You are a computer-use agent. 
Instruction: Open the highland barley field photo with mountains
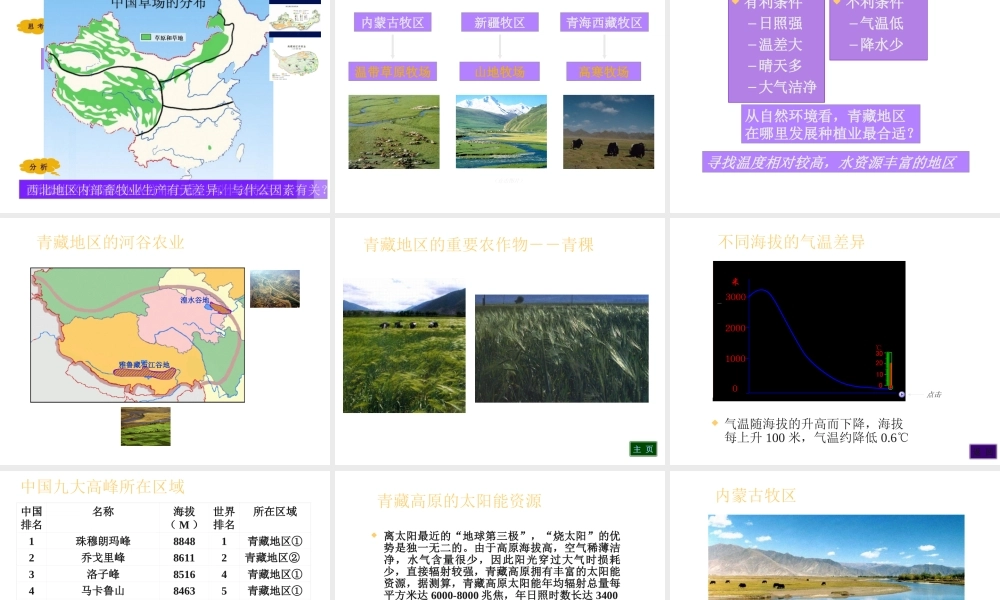(404, 346)
